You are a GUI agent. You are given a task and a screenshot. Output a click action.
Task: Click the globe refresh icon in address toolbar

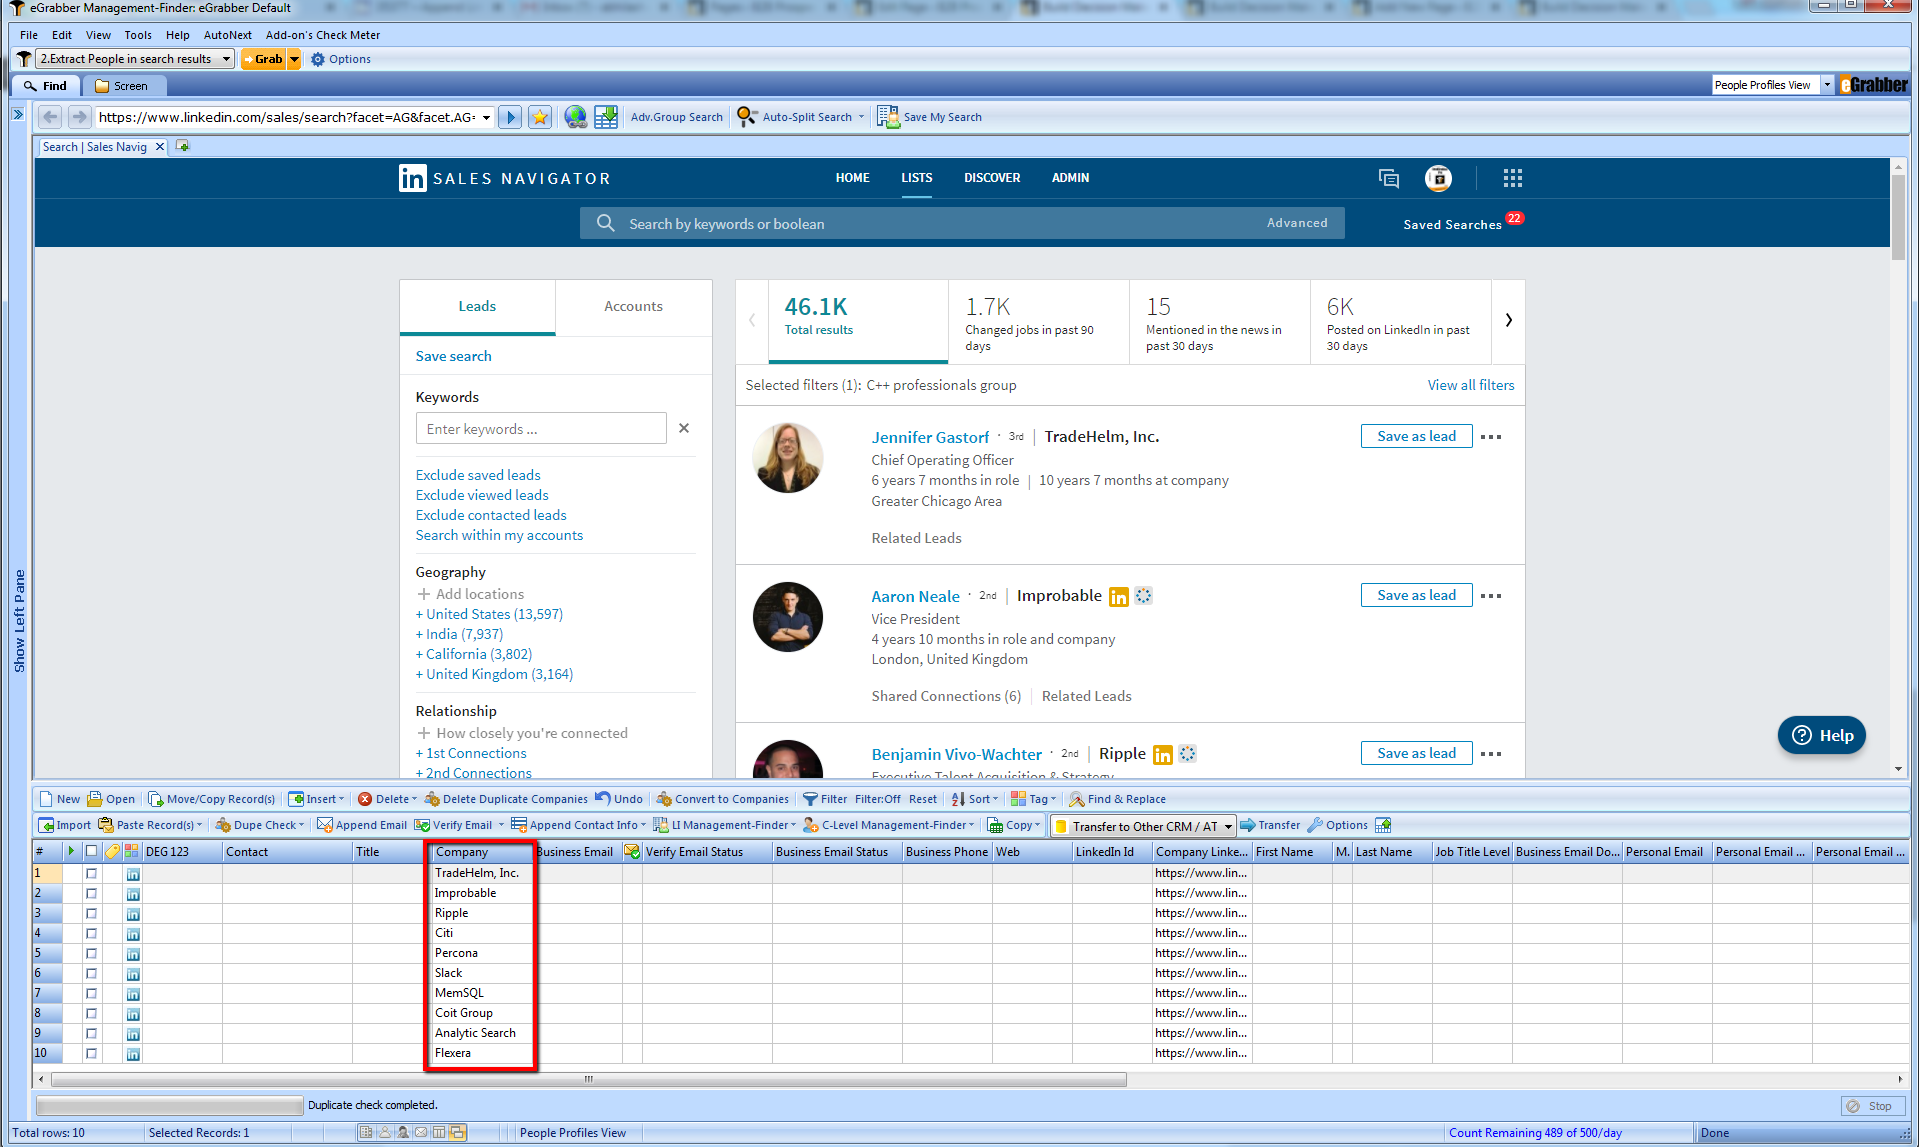click(x=575, y=117)
